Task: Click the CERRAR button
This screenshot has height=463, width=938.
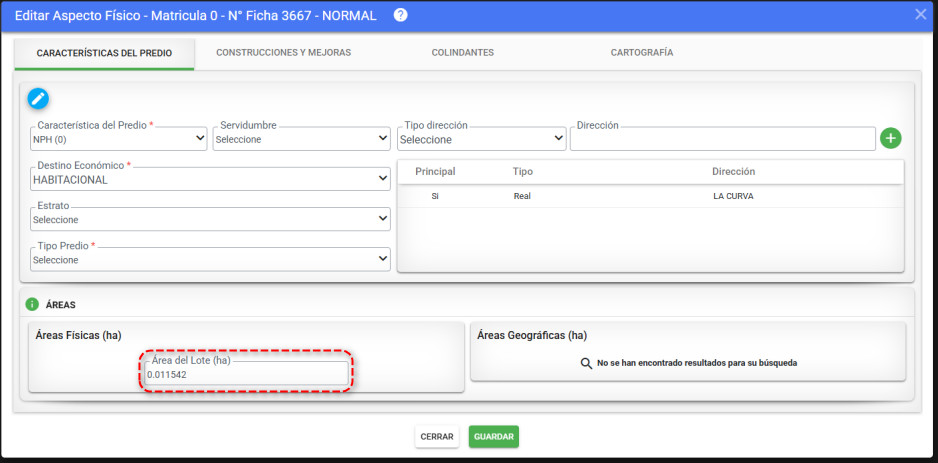Action: click(437, 437)
